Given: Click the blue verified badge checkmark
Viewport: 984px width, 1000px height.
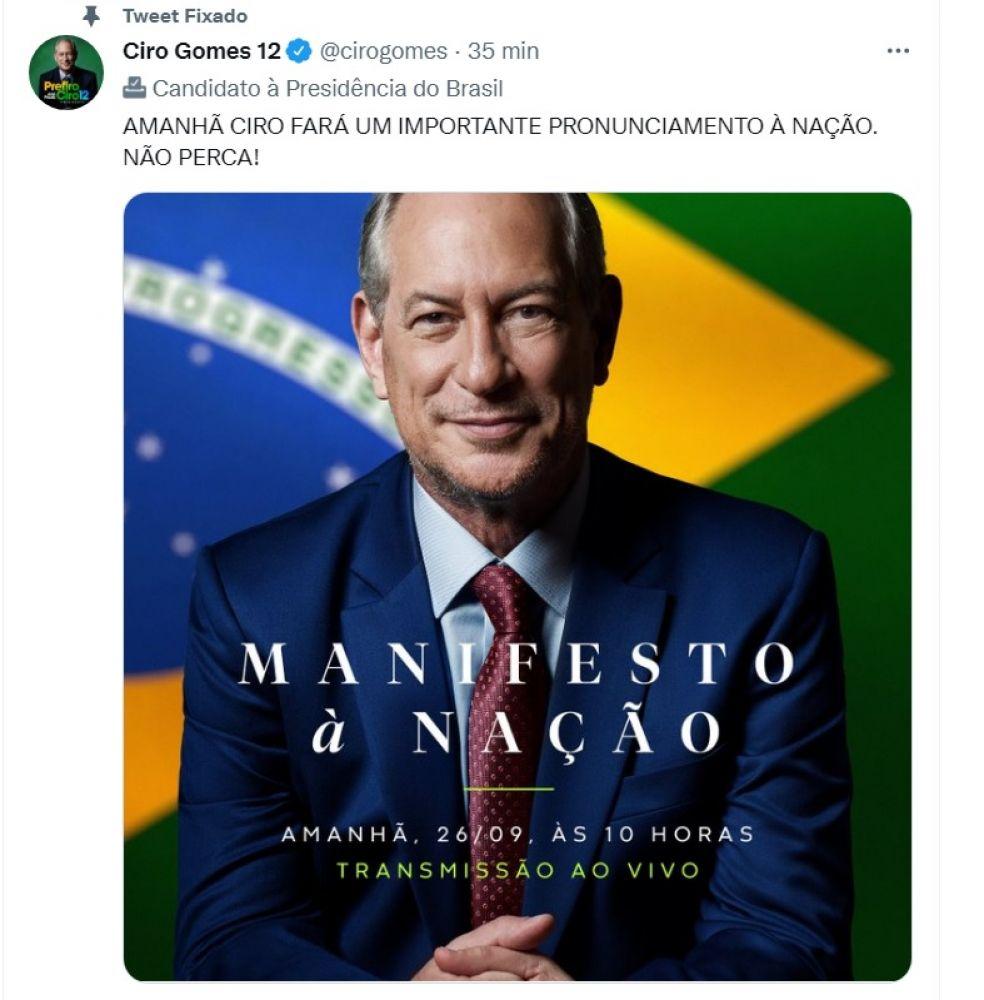Looking at the screenshot, I should (298, 51).
